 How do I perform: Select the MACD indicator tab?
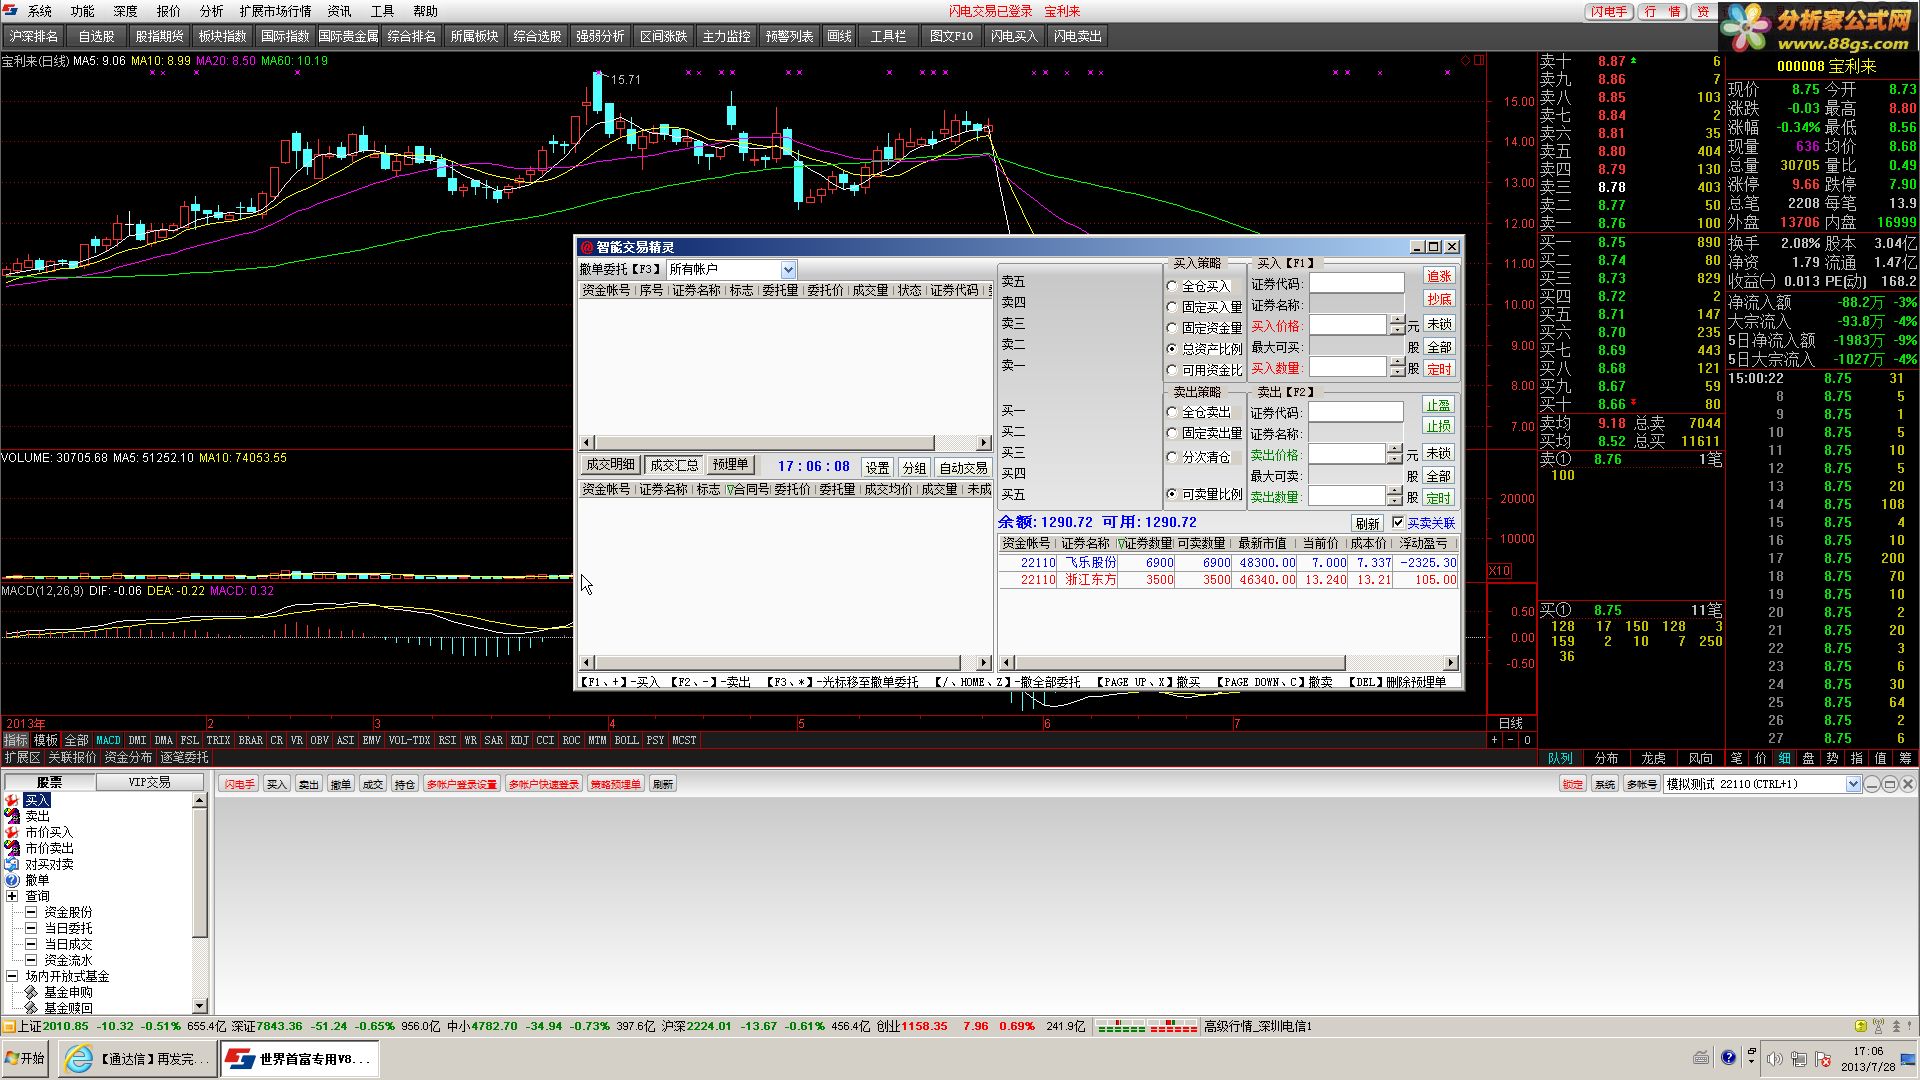pos(108,740)
